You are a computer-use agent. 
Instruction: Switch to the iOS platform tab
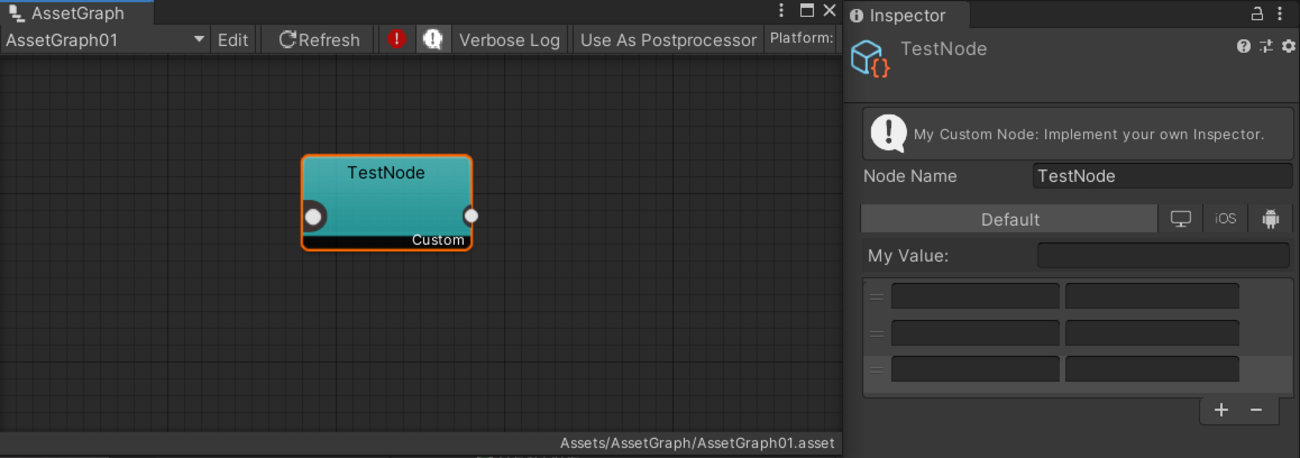1225,219
